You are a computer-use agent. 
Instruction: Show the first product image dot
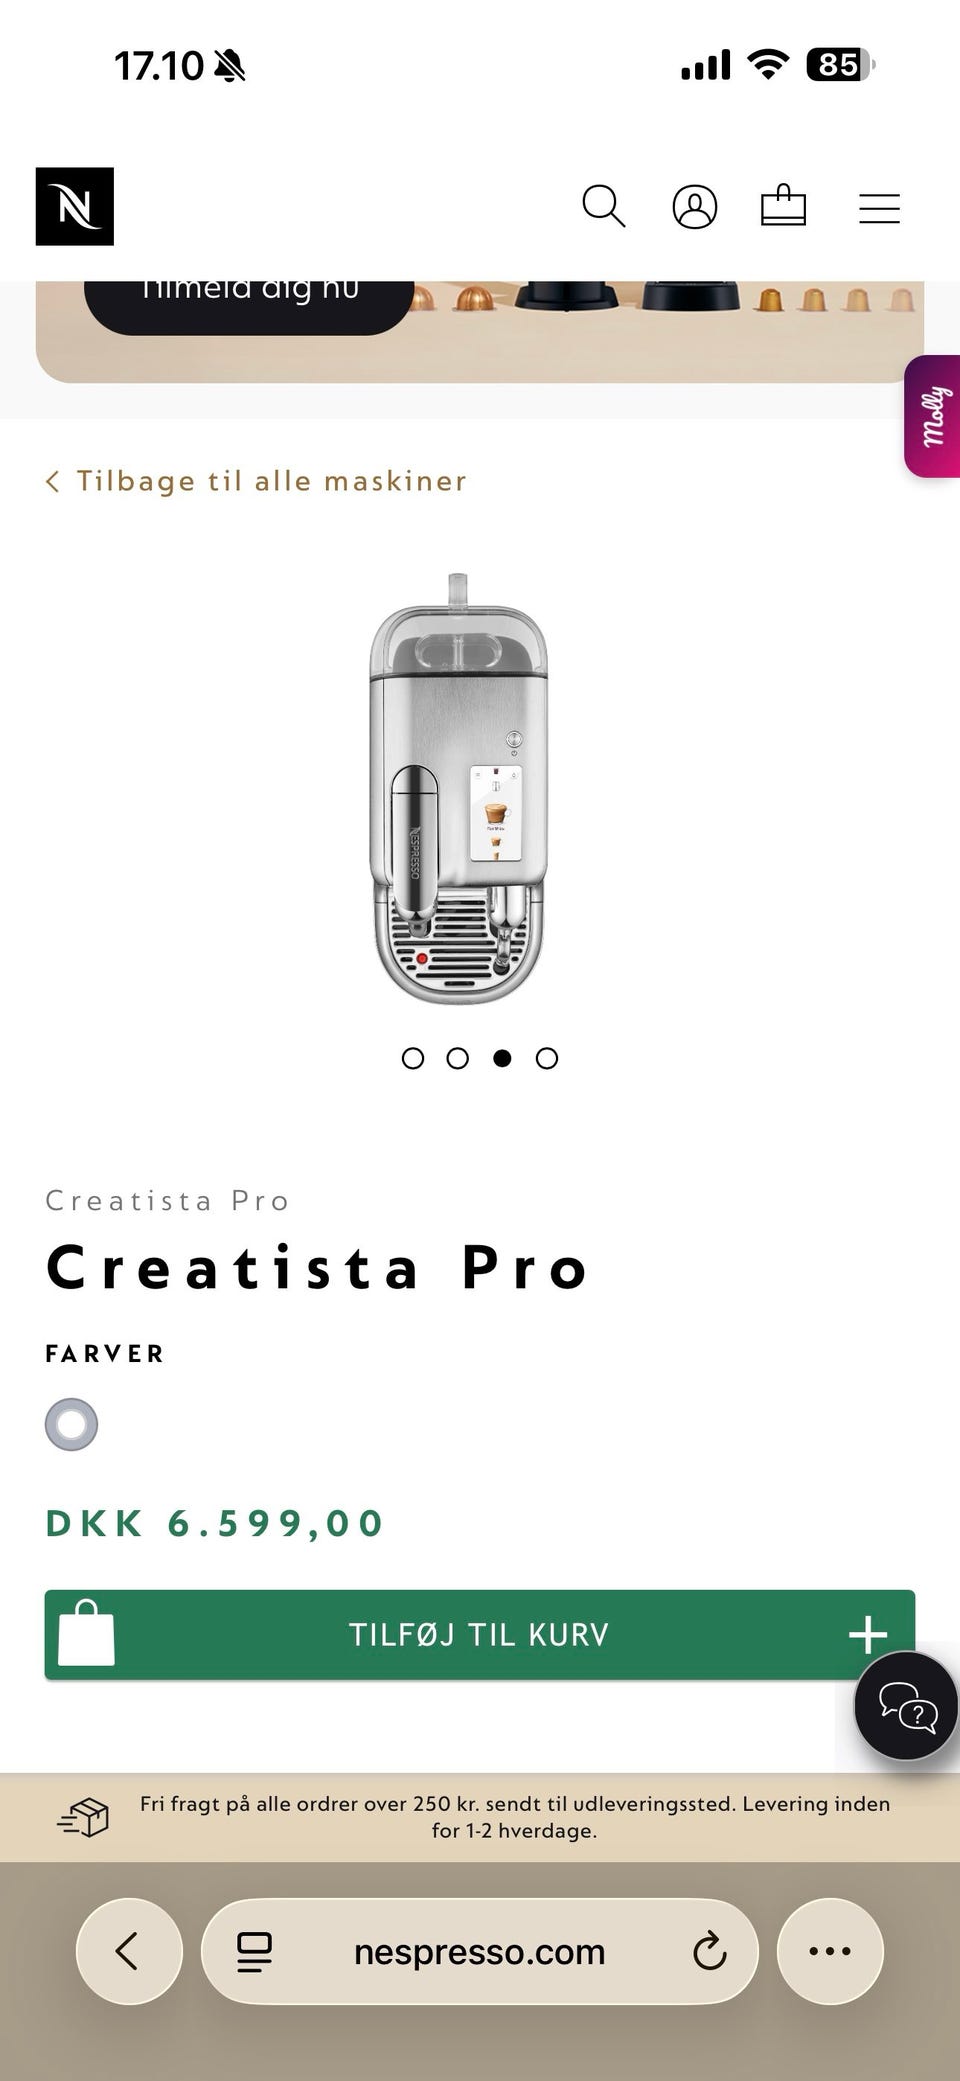(x=412, y=1058)
